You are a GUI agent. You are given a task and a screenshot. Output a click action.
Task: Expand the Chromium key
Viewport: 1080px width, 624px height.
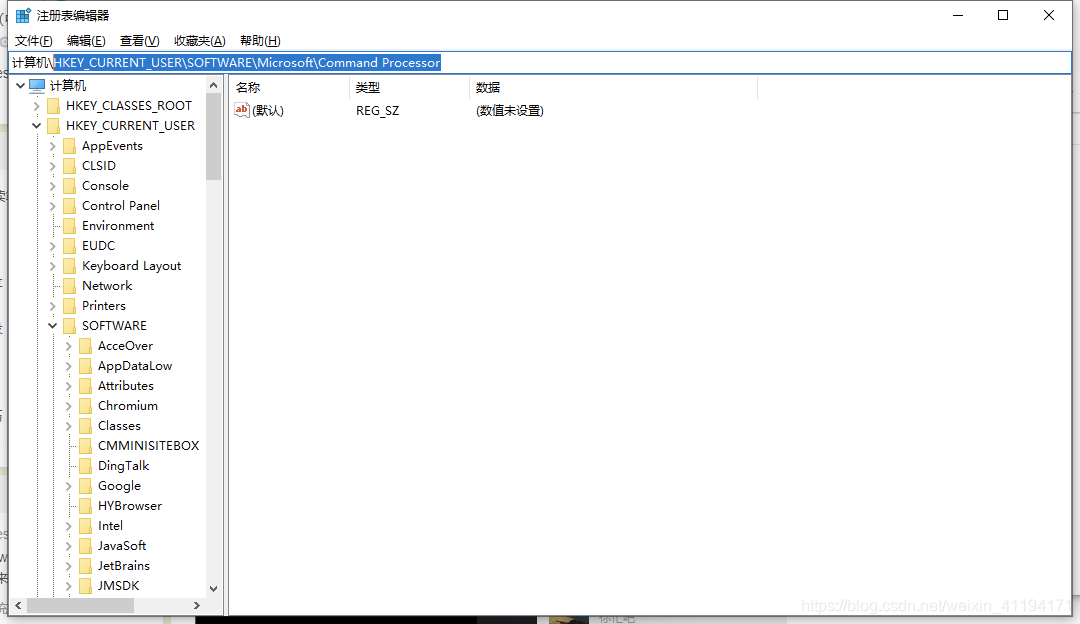68,406
